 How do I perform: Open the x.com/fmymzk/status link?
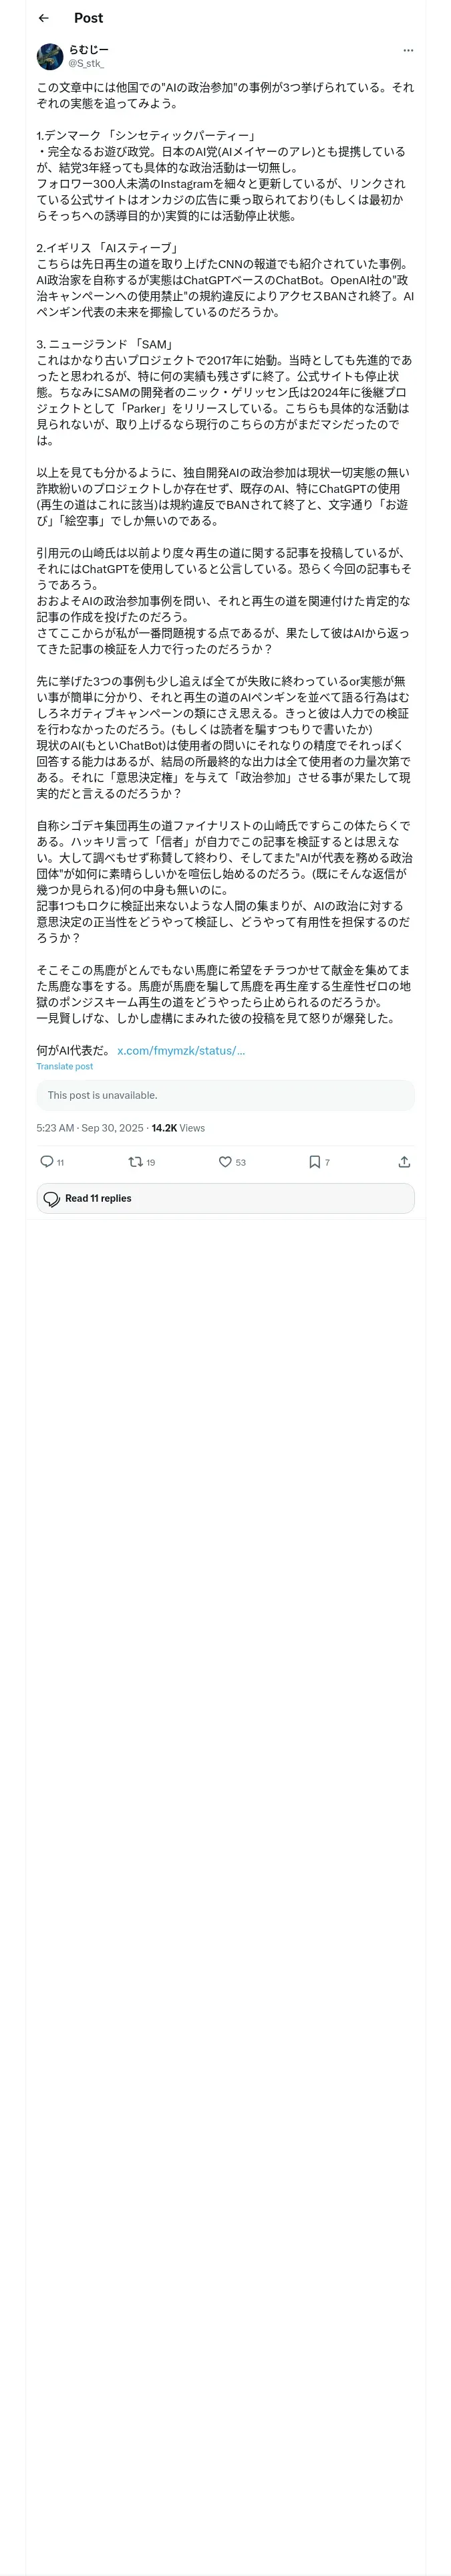(181, 1050)
